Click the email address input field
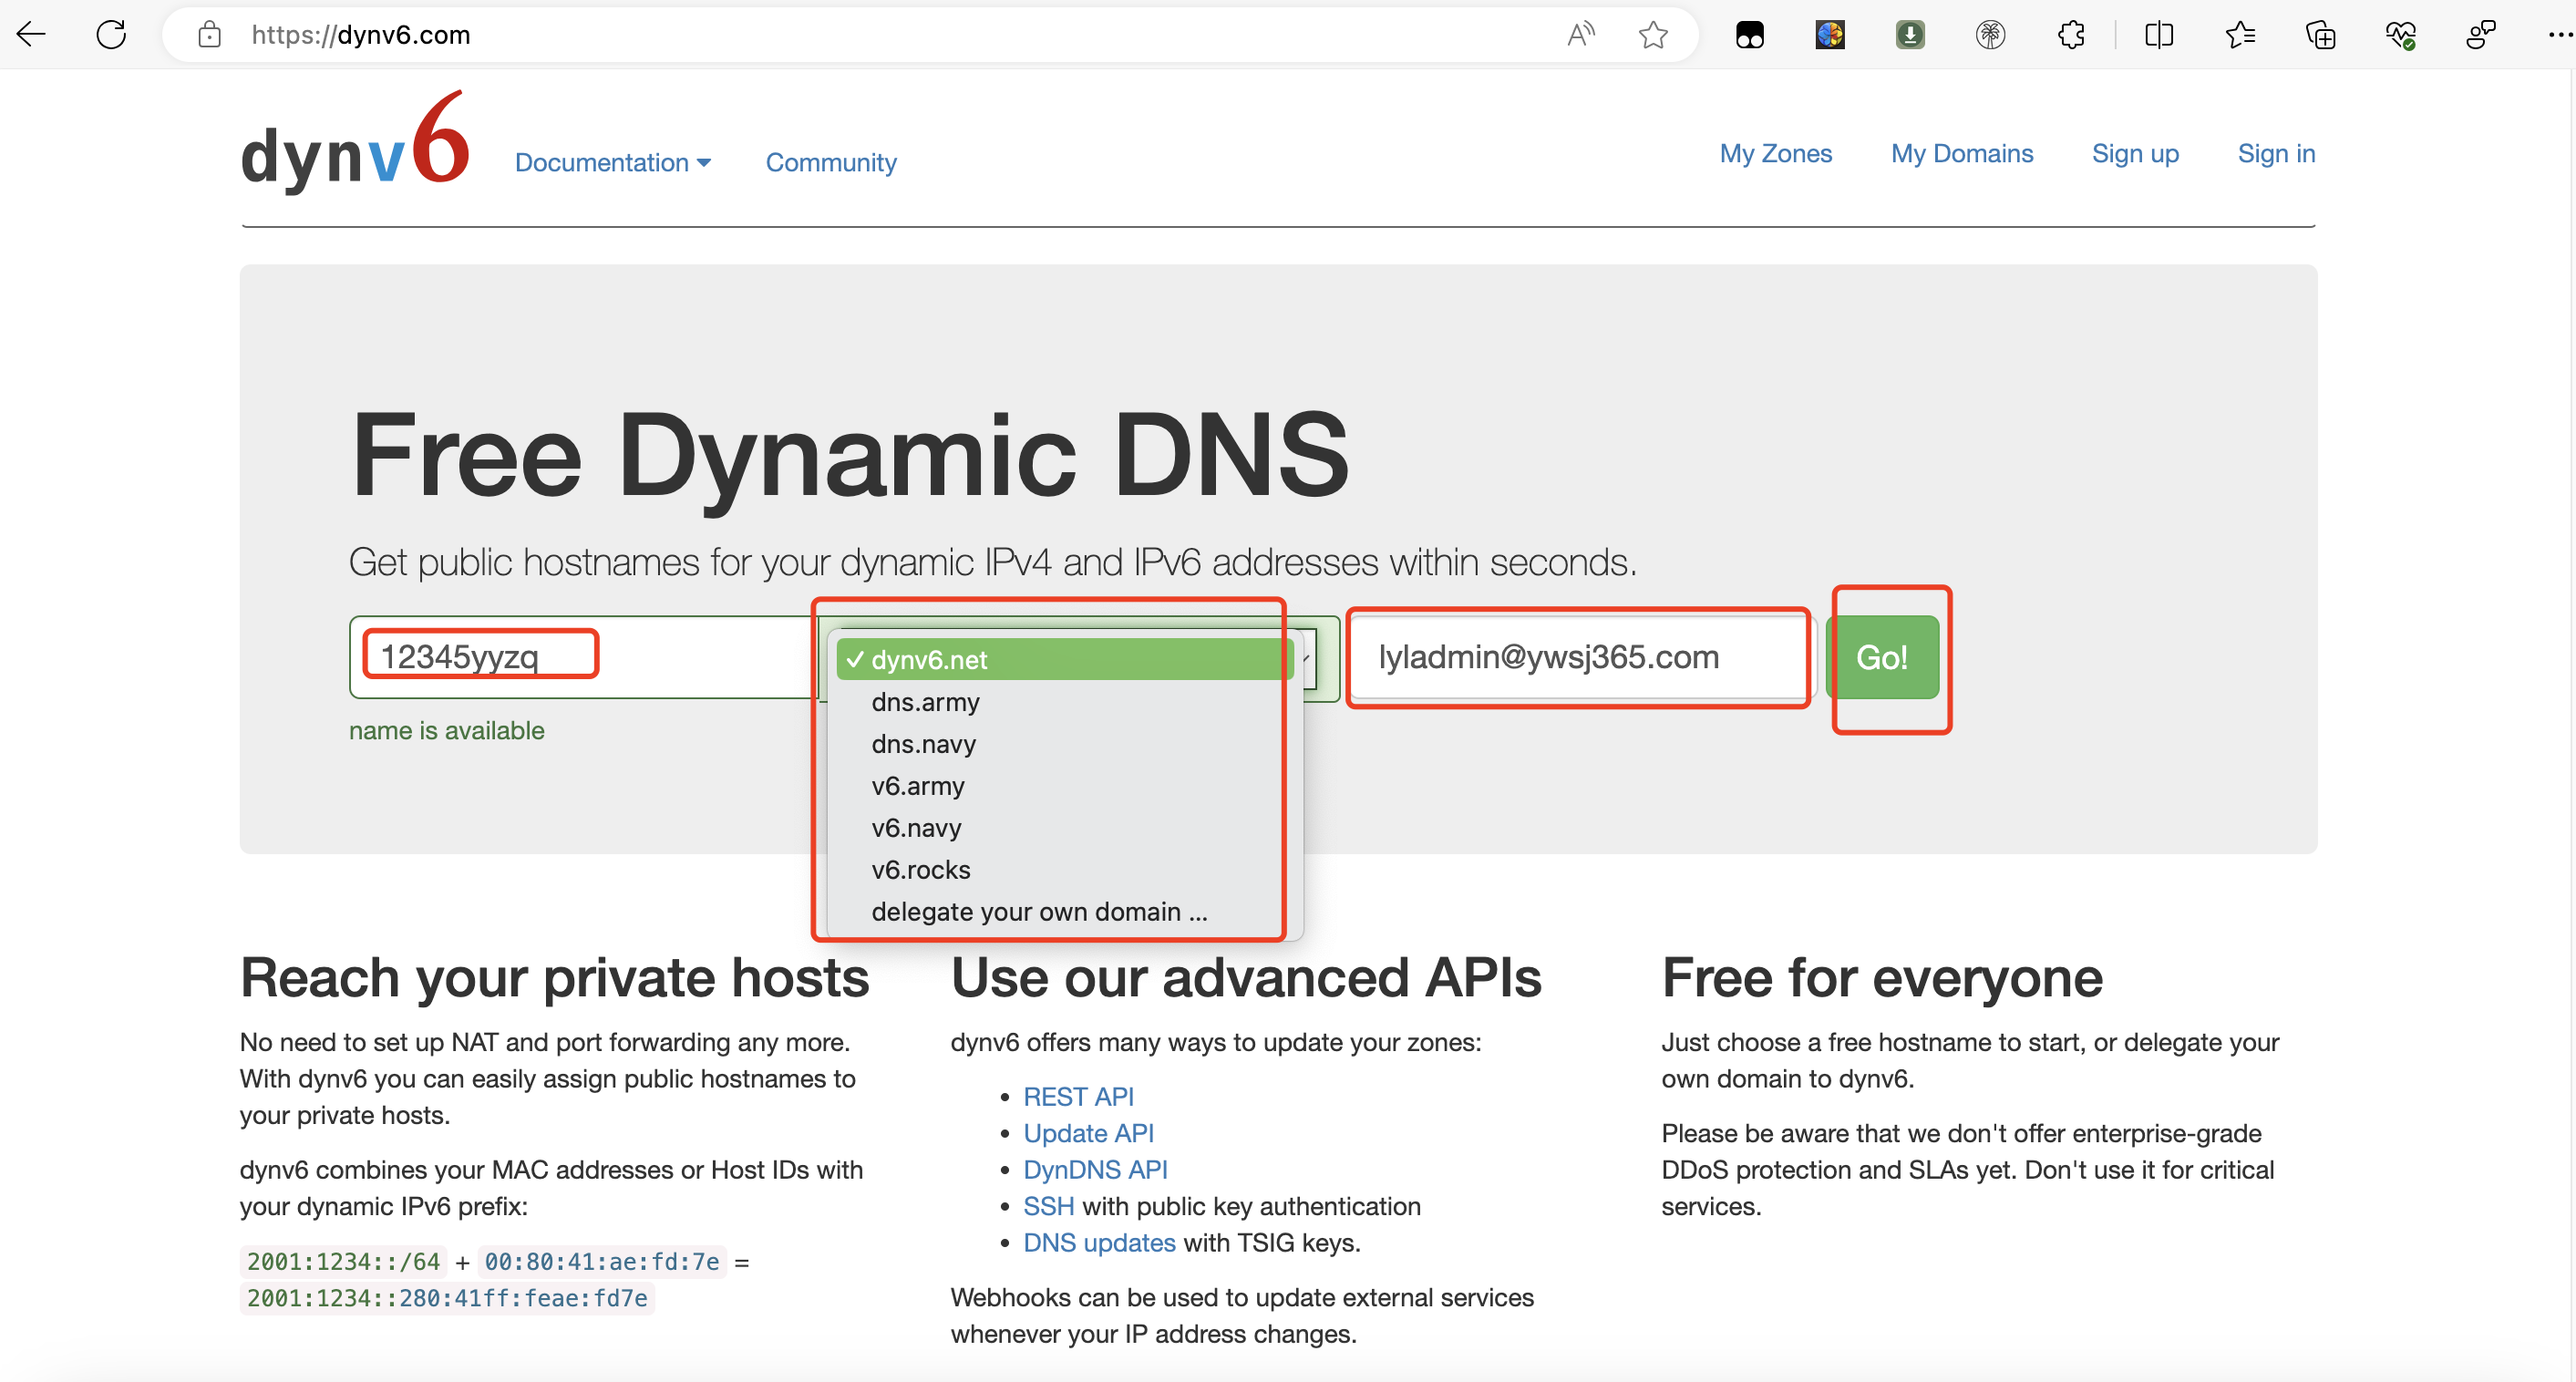This screenshot has width=2576, height=1382. [x=1578, y=657]
